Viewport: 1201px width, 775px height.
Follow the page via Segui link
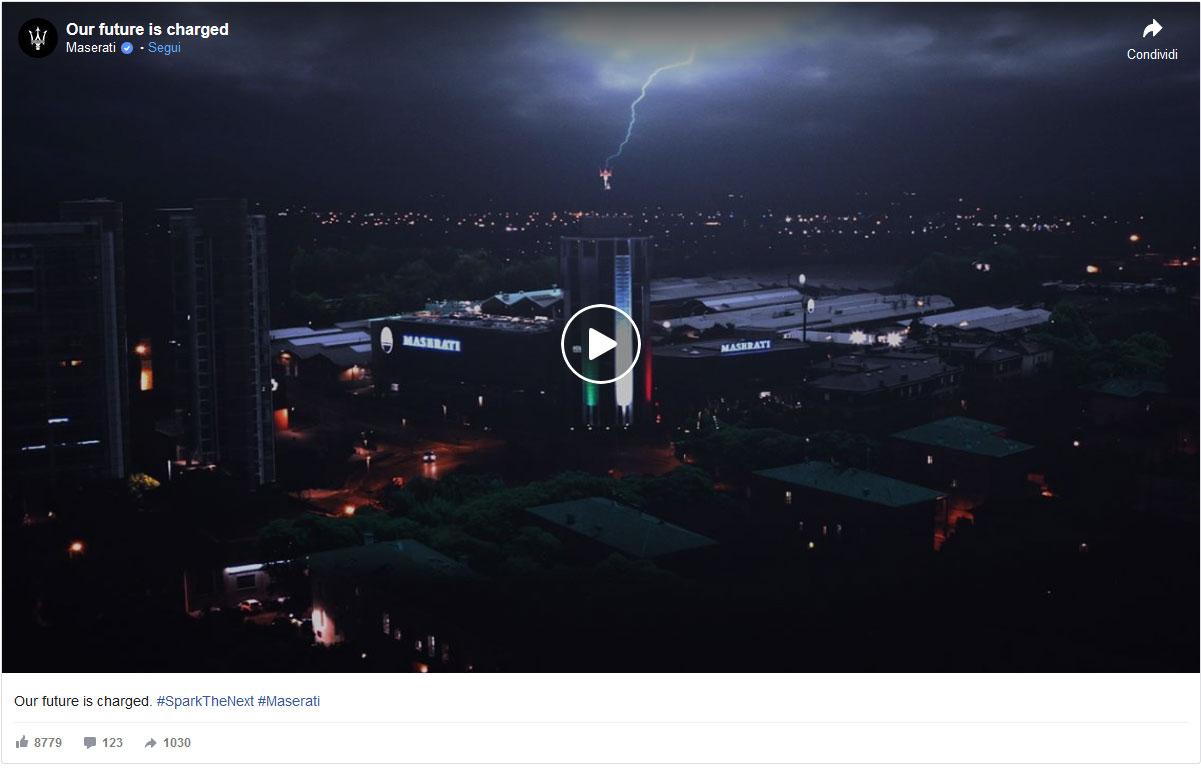tap(164, 47)
